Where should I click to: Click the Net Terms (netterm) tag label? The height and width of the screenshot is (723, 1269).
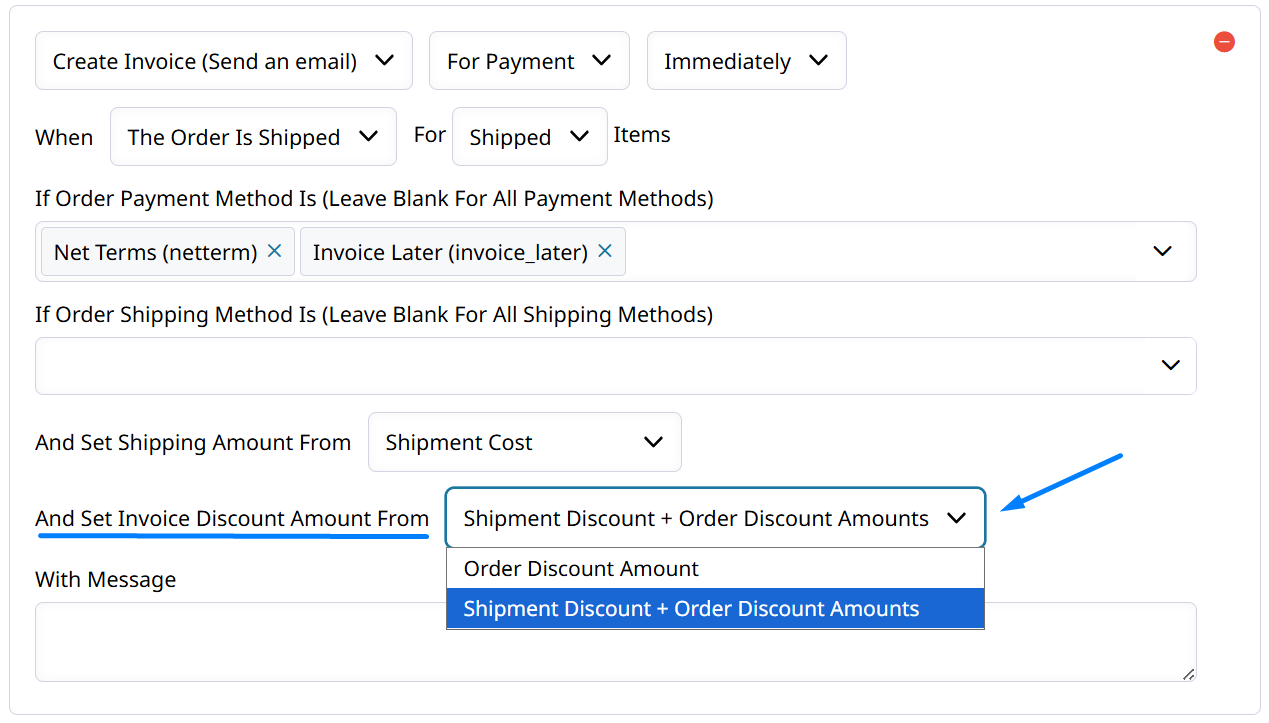point(156,252)
